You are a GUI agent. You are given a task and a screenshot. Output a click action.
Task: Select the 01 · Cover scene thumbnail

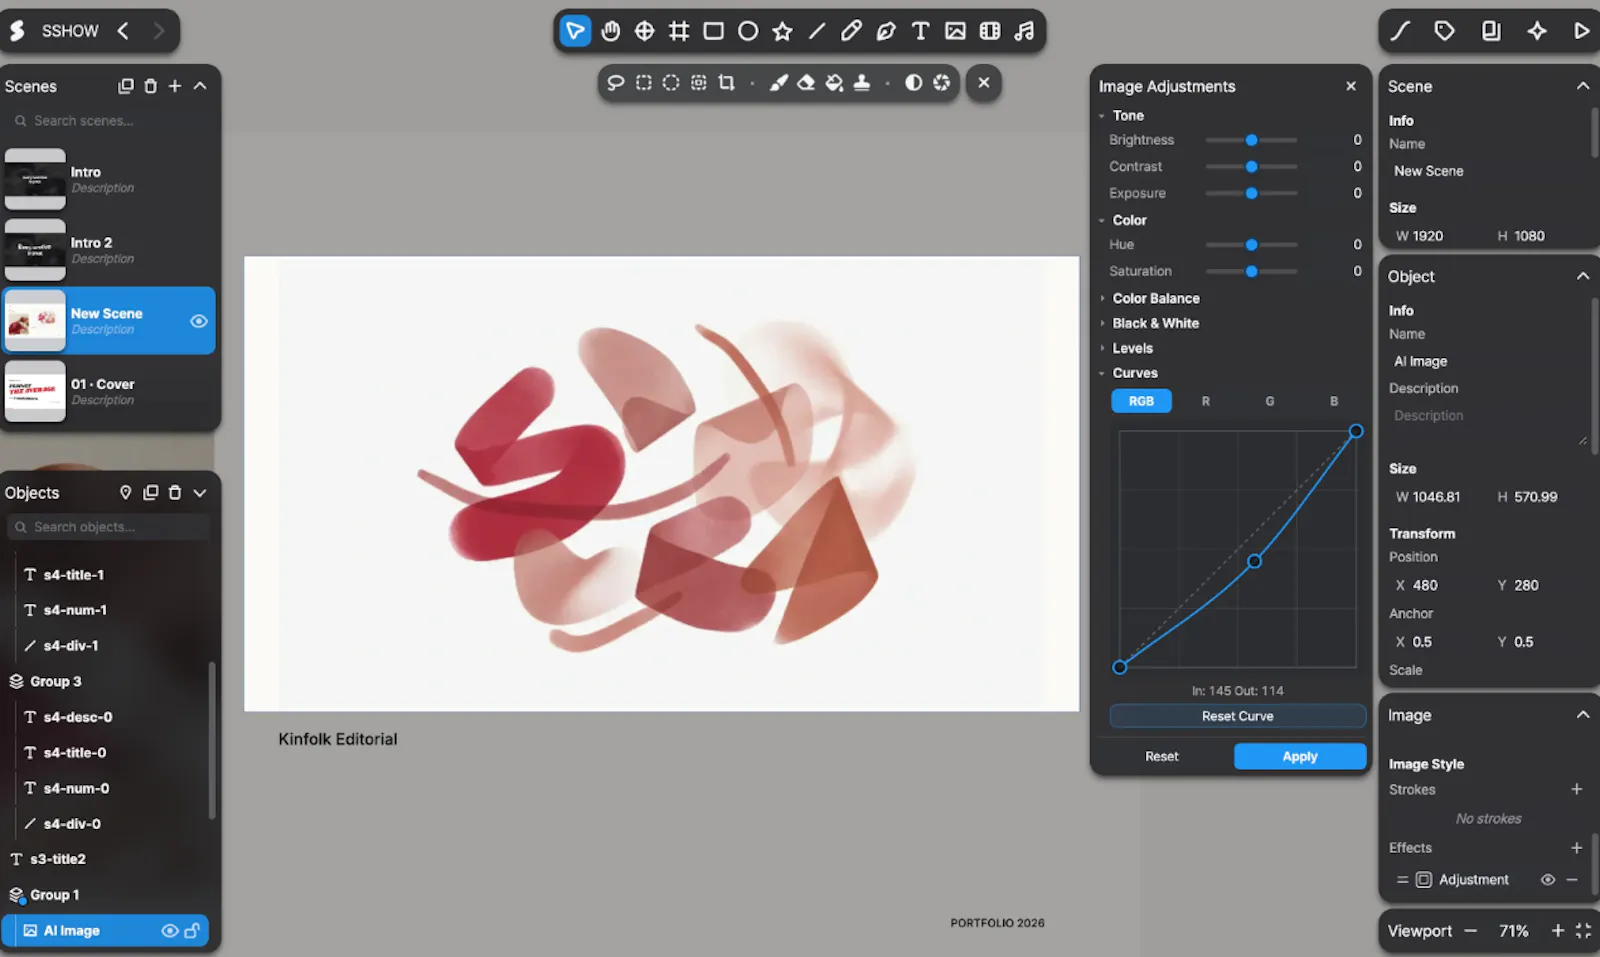(x=35, y=391)
